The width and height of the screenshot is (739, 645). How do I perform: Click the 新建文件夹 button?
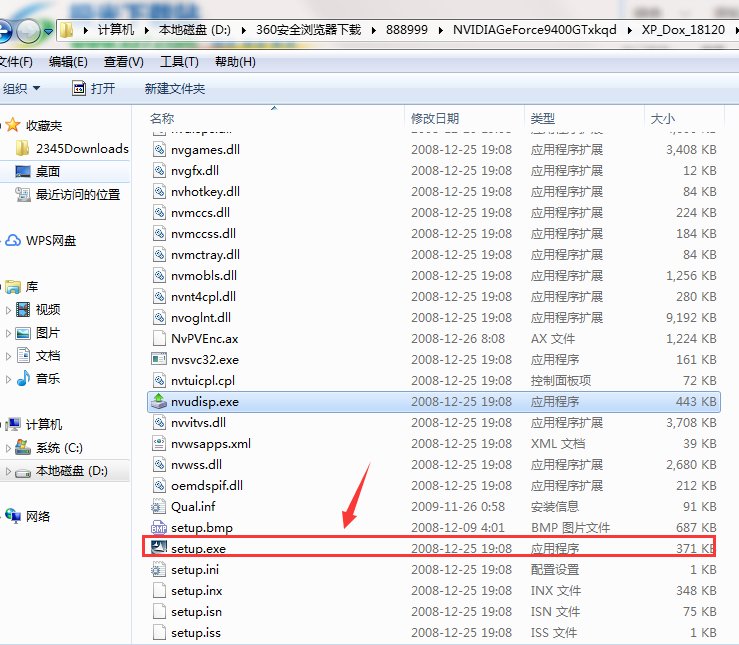click(174, 88)
